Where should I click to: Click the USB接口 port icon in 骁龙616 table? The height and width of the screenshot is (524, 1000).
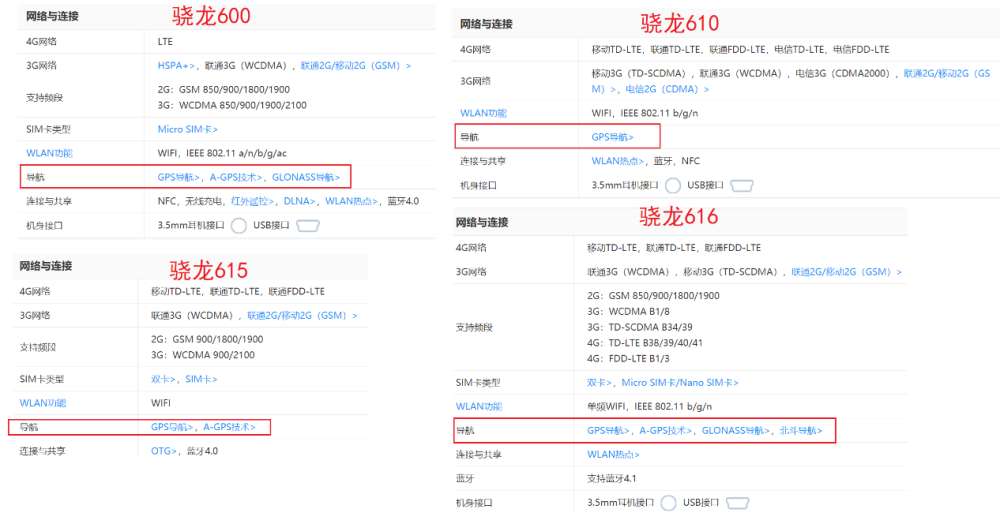click(737, 503)
